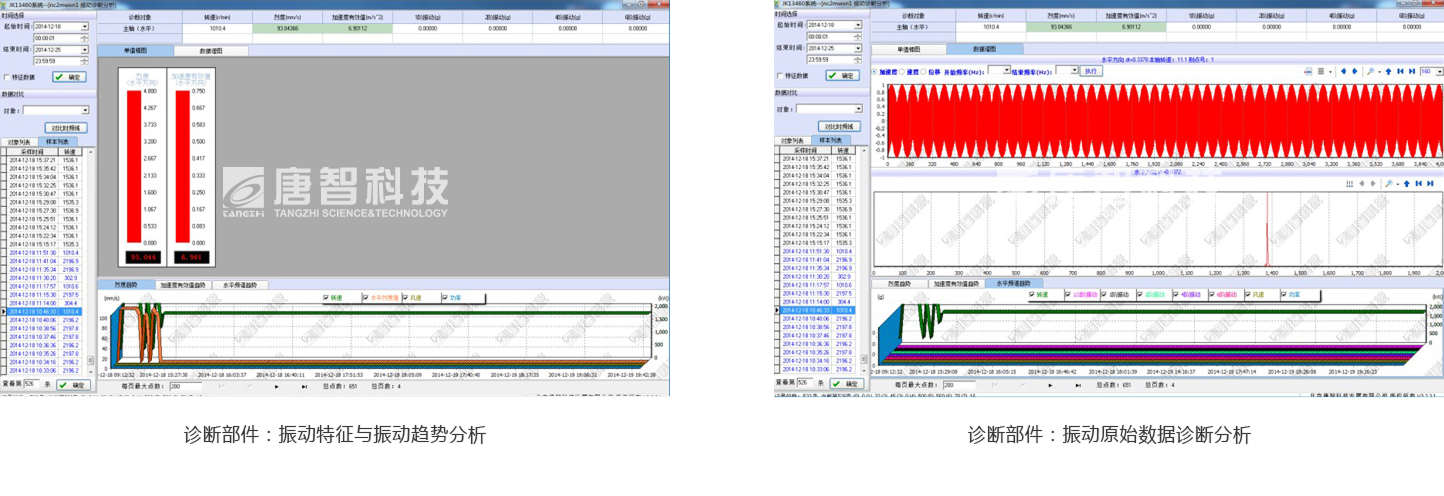
Task: Expand the 对象 combo box in the right window
Action: pyautogui.click(x=857, y=108)
